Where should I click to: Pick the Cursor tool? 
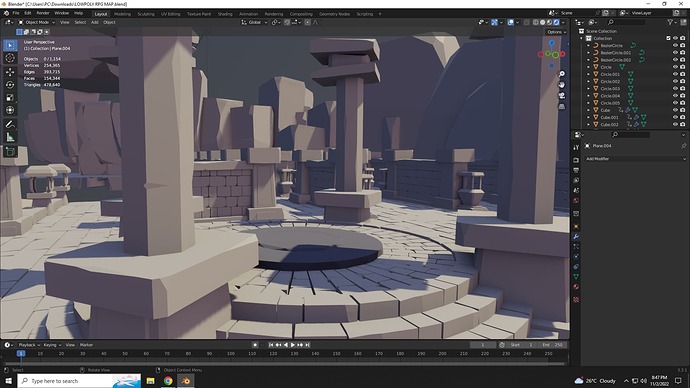tap(10, 58)
